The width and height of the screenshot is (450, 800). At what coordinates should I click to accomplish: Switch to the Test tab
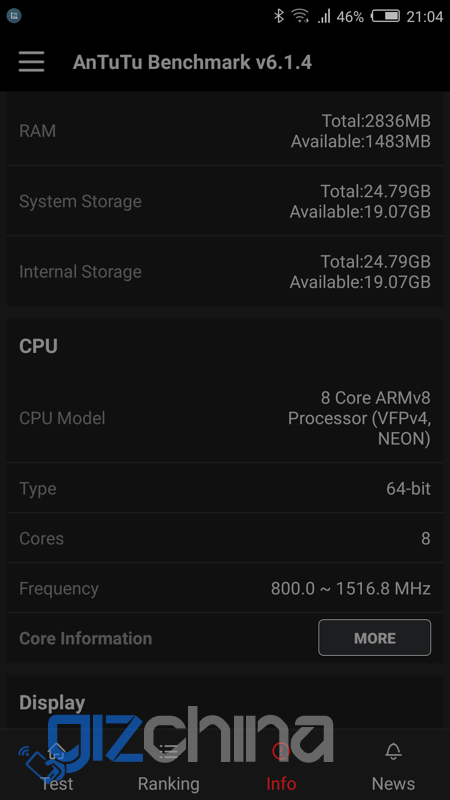tap(57, 766)
